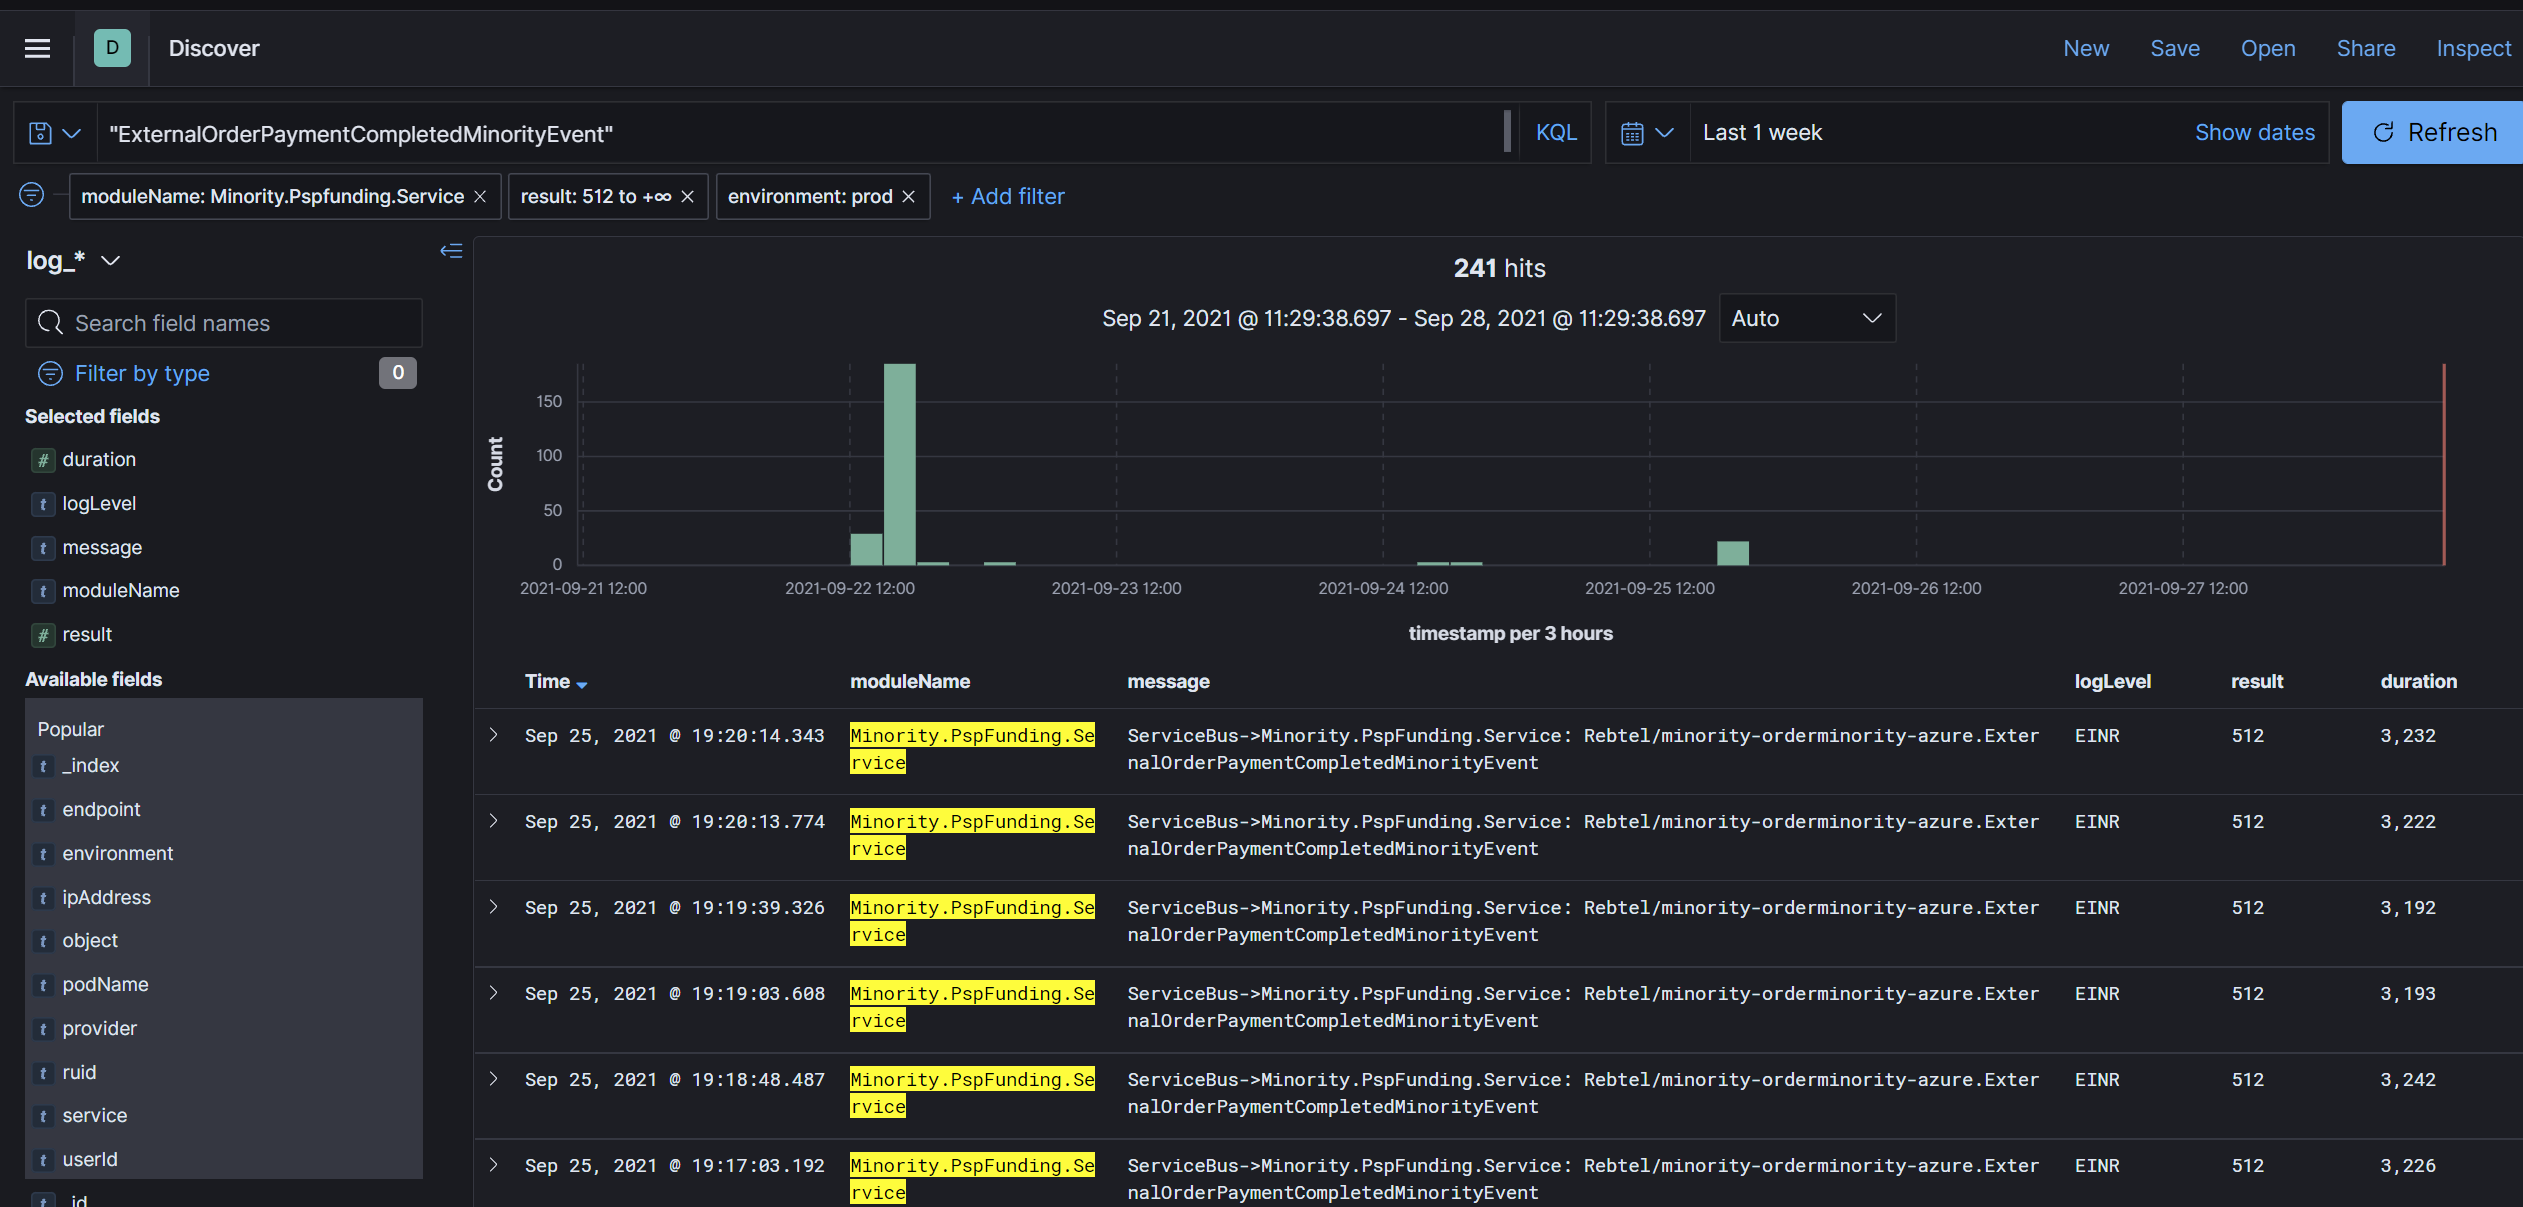2523x1207 pixels.
Task: Toggle KQL query language
Action: 1555,133
